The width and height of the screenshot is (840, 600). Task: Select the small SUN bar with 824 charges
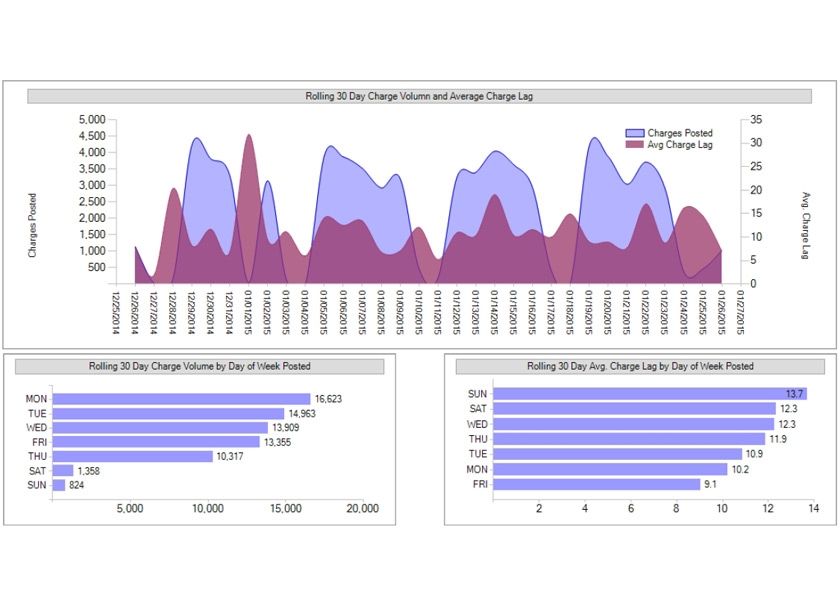(x=59, y=485)
